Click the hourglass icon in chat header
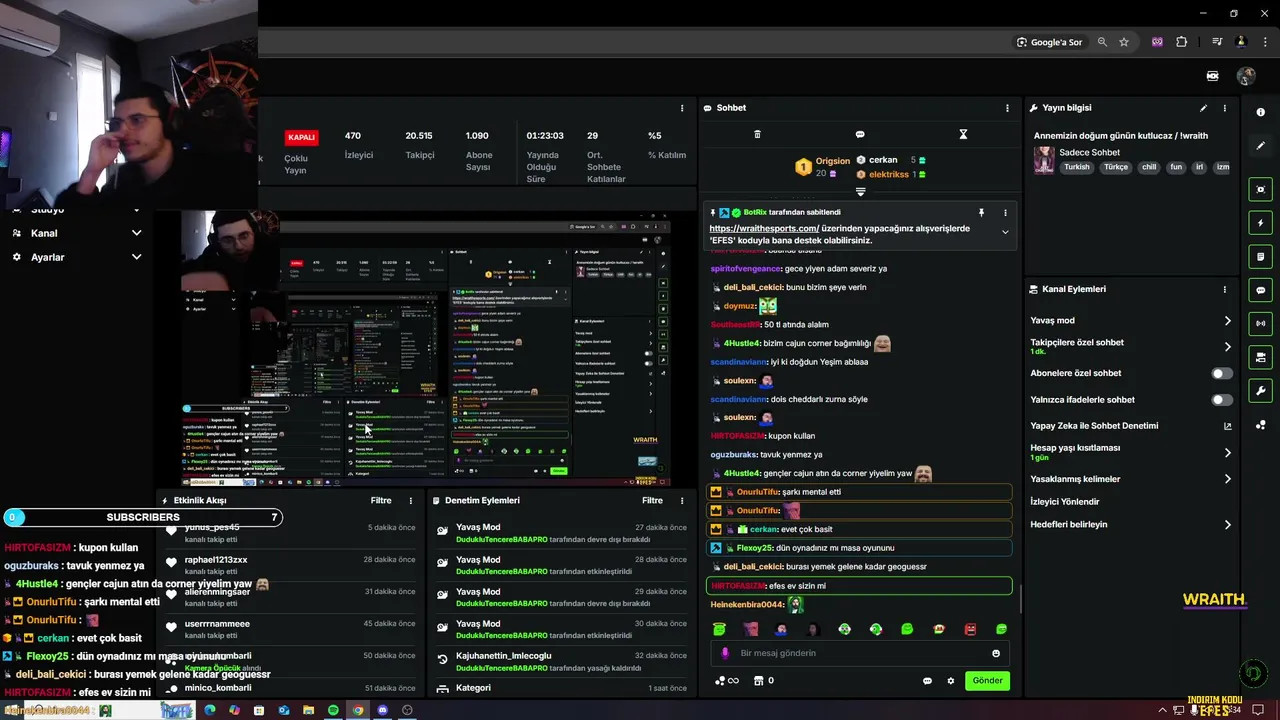Viewport: 1280px width, 720px height. click(x=963, y=134)
